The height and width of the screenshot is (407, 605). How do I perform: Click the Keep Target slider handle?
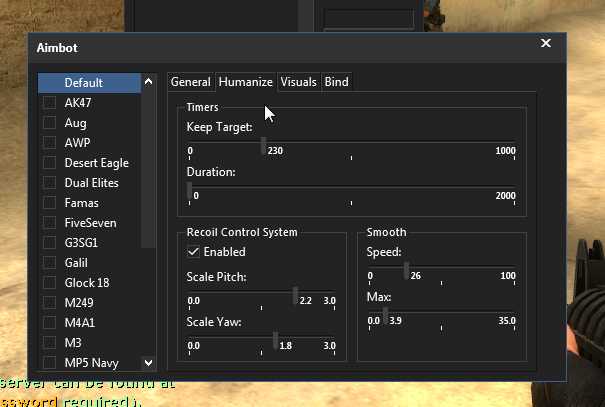pyautogui.click(x=263, y=145)
